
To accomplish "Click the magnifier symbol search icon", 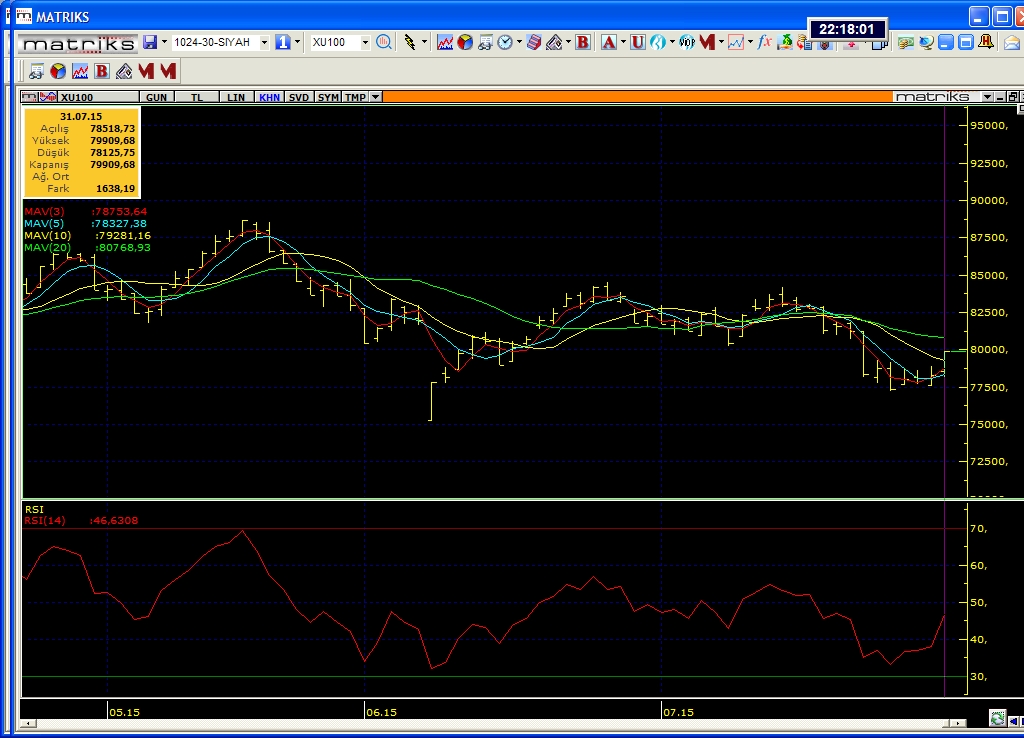I will pos(384,42).
